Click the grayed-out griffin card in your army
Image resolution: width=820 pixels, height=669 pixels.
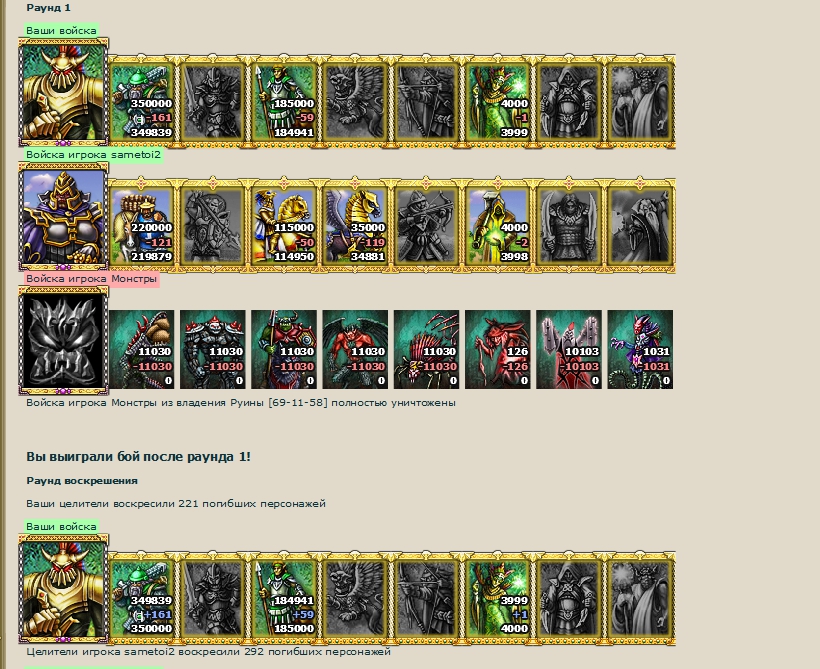click(x=355, y=101)
